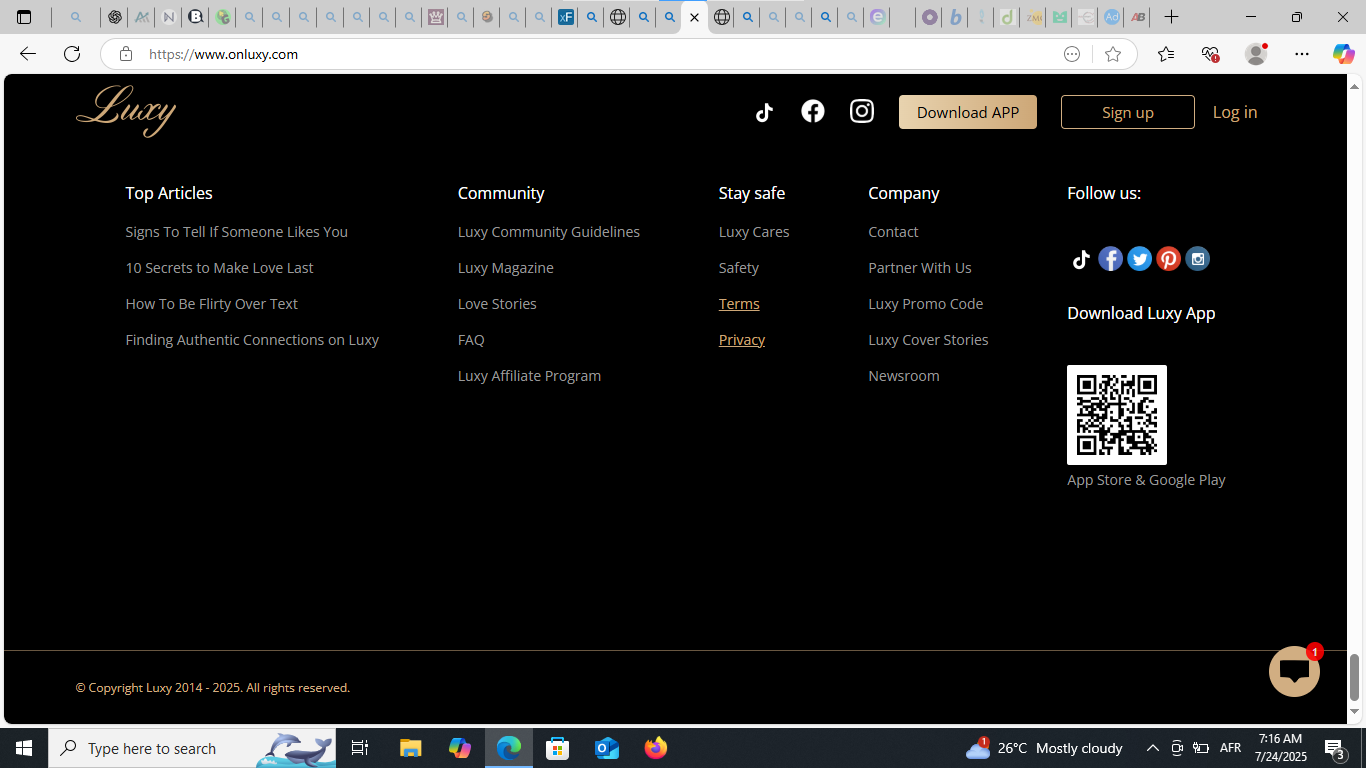The image size is (1366, 768).
Task: View site information lock icon
Action: [x=125, y=54]
